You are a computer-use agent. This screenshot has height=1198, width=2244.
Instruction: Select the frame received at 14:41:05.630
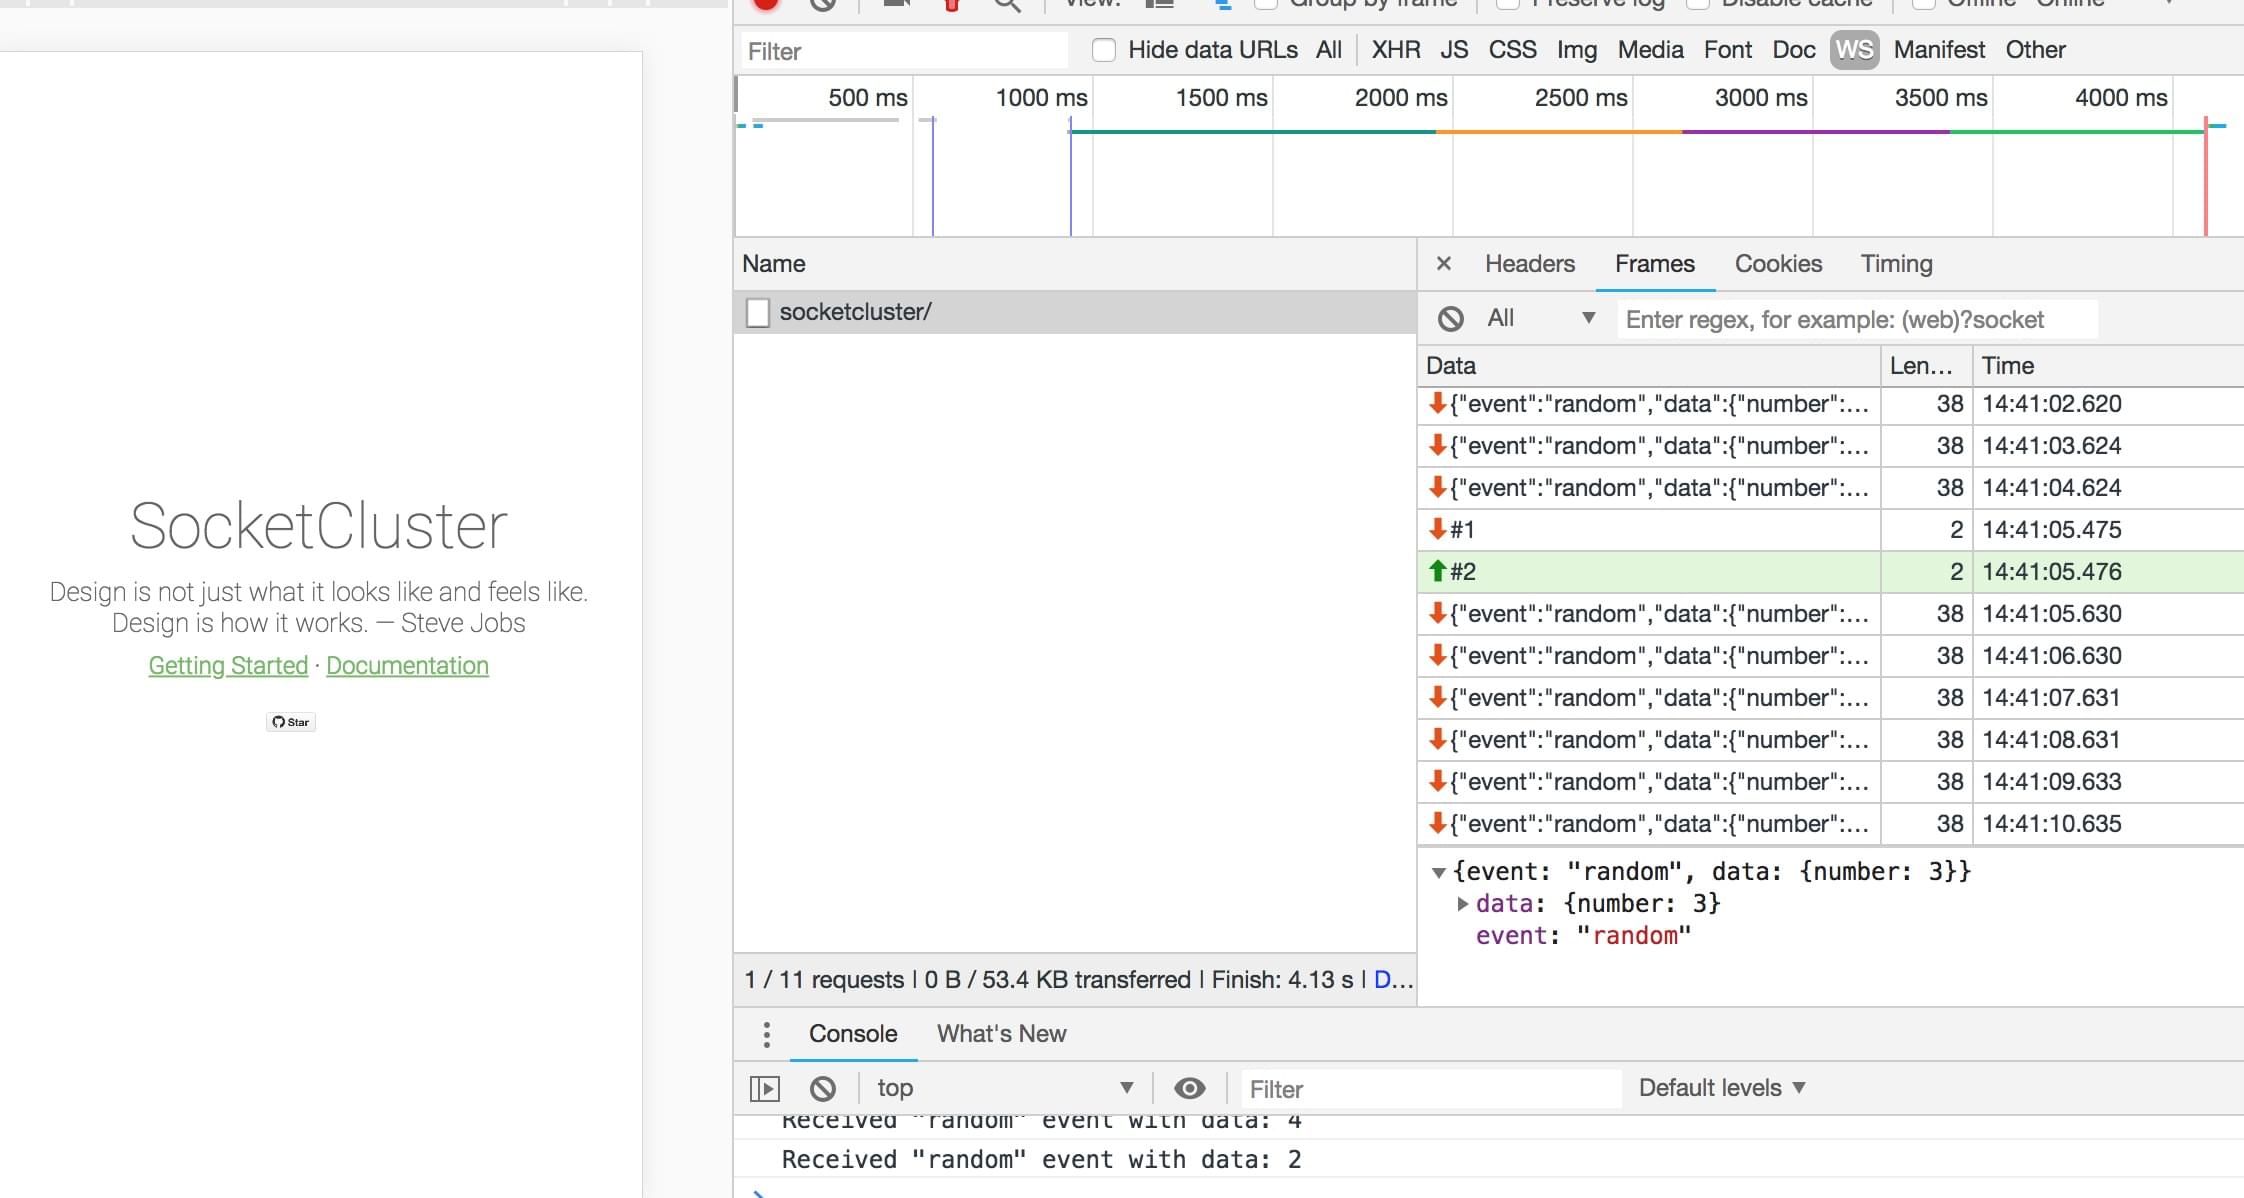click(1831, 614)
